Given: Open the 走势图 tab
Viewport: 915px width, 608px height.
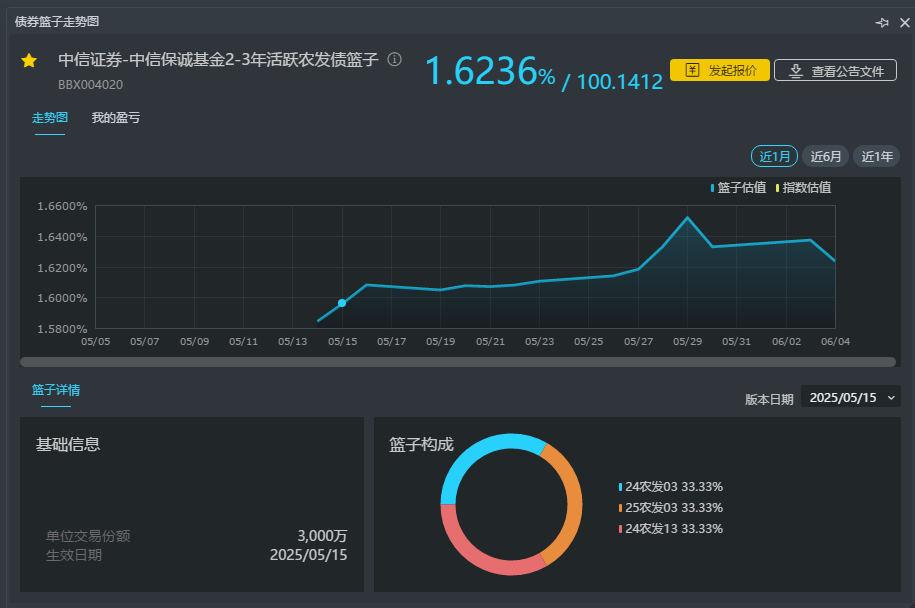Looking at the screenshot, I should 50,118.
